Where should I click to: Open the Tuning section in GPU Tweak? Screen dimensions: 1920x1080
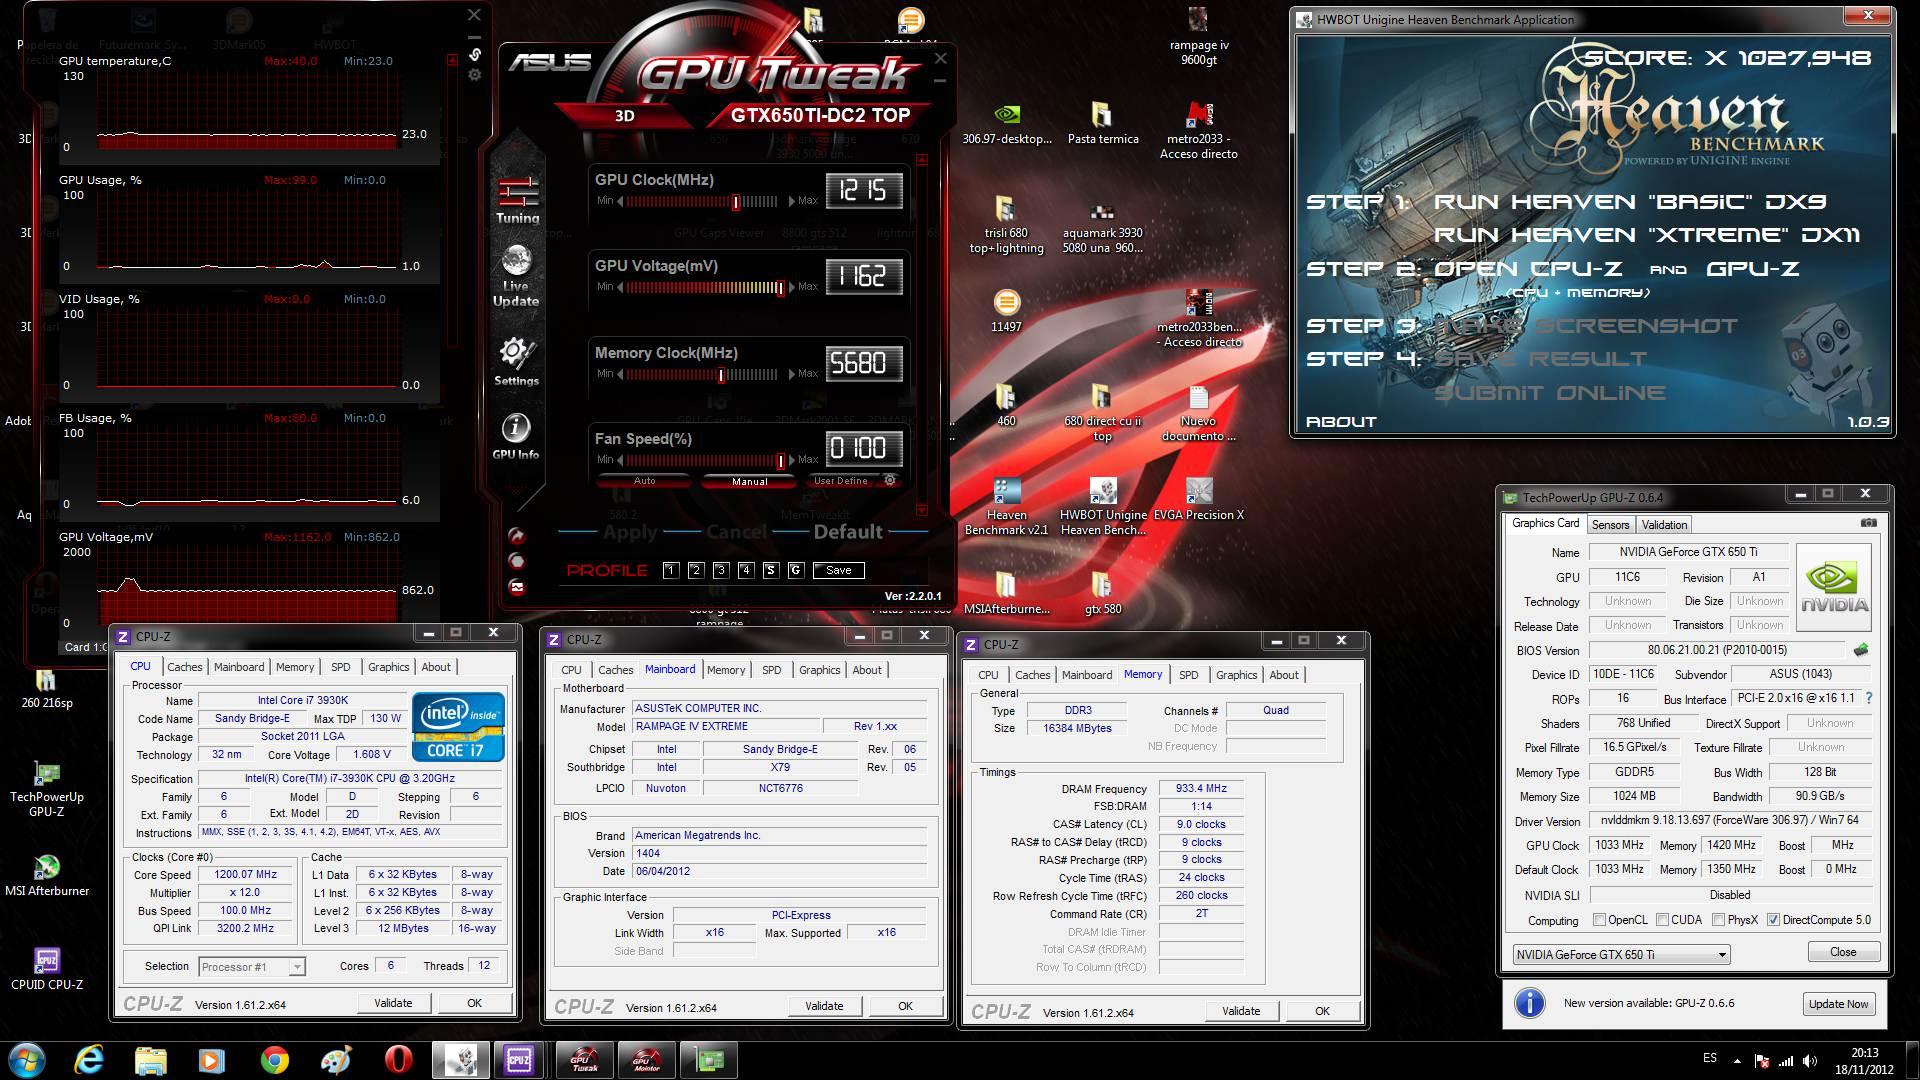tap(517, 200)
